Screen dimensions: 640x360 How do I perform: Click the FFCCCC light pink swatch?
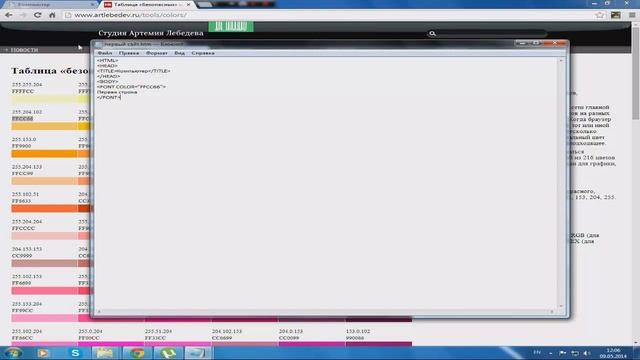pos(44,236)
